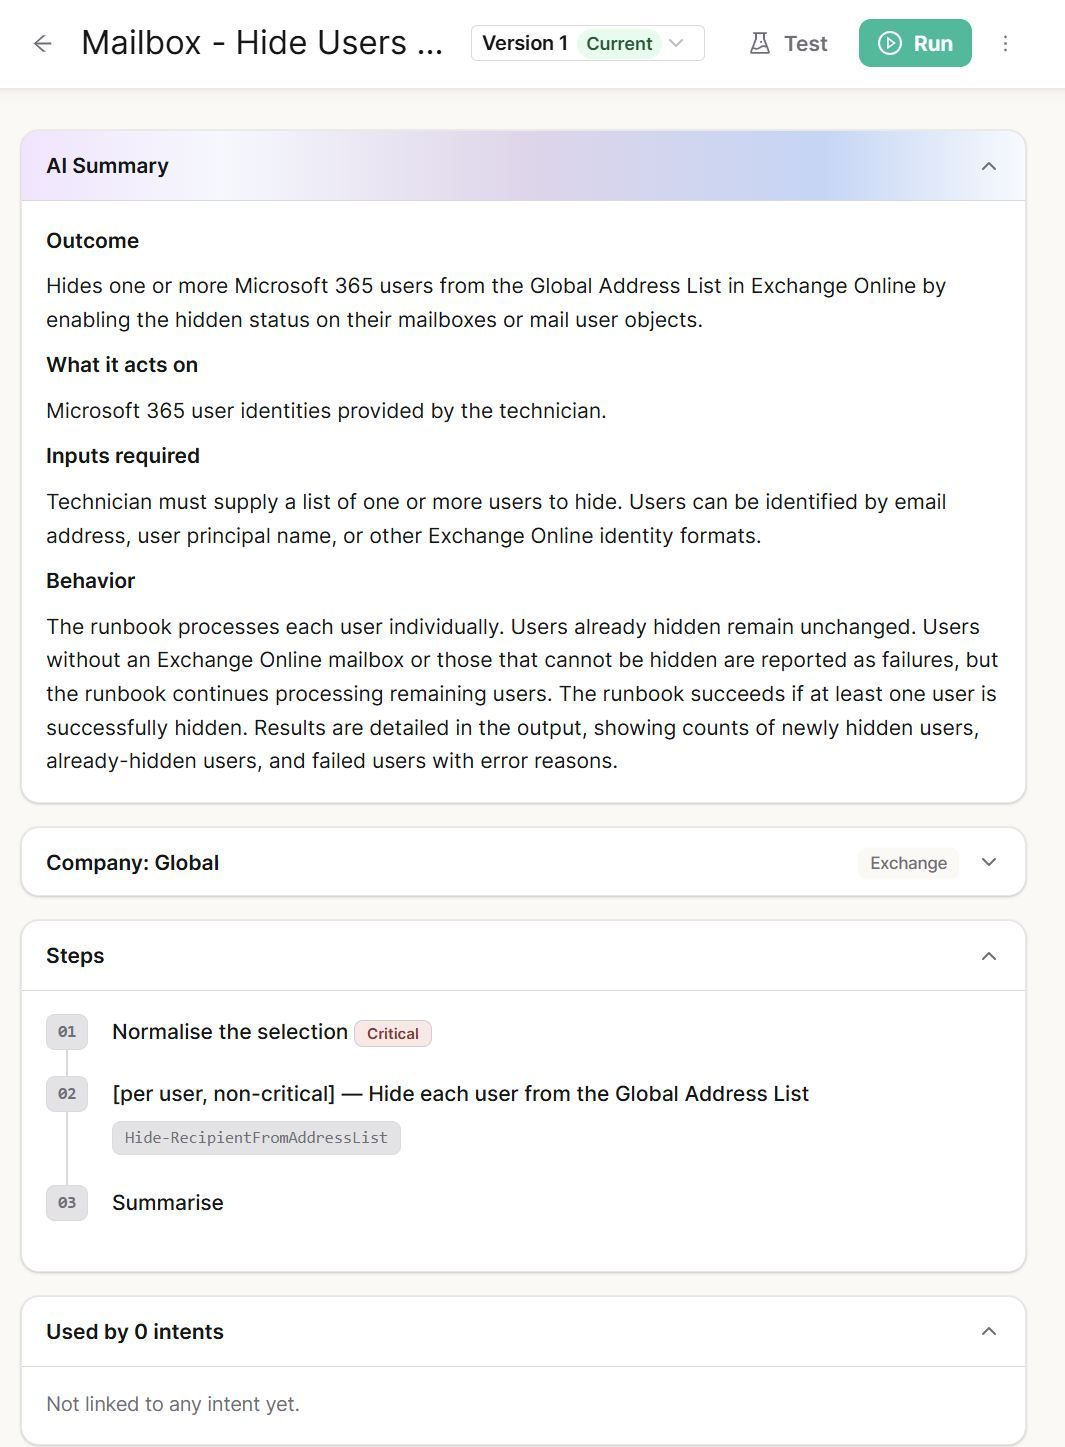Click the Critical badge on step 01
The width and height of the screenshot is (1065, 1447).
tap(393, 1033)
